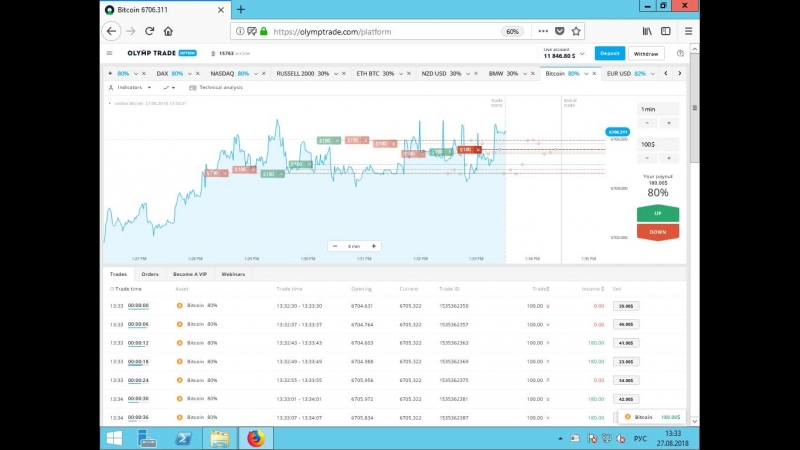Select the Orders tab
This screenshot has height=450, width=800.
(150, 274)
